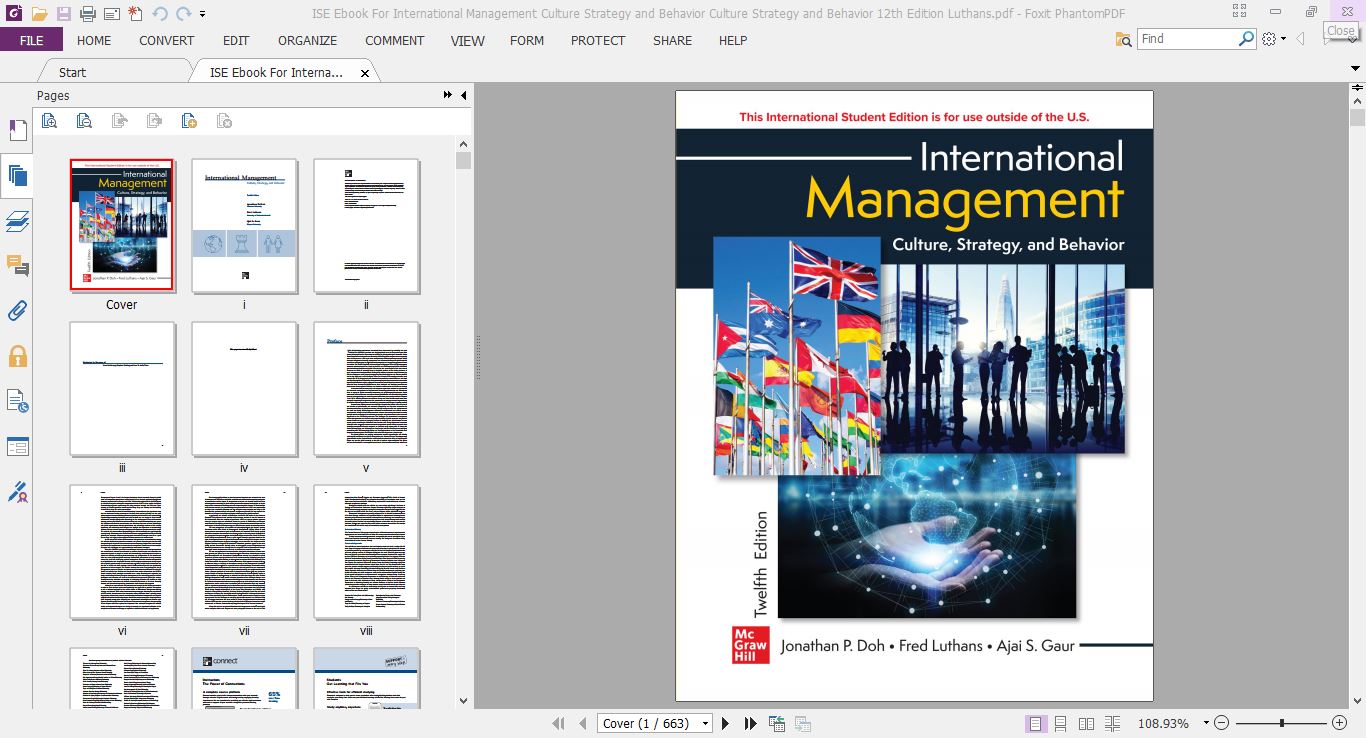Enable Single Page view mode
This screenshot has height=738, width=1366.
pos(1036,723)
